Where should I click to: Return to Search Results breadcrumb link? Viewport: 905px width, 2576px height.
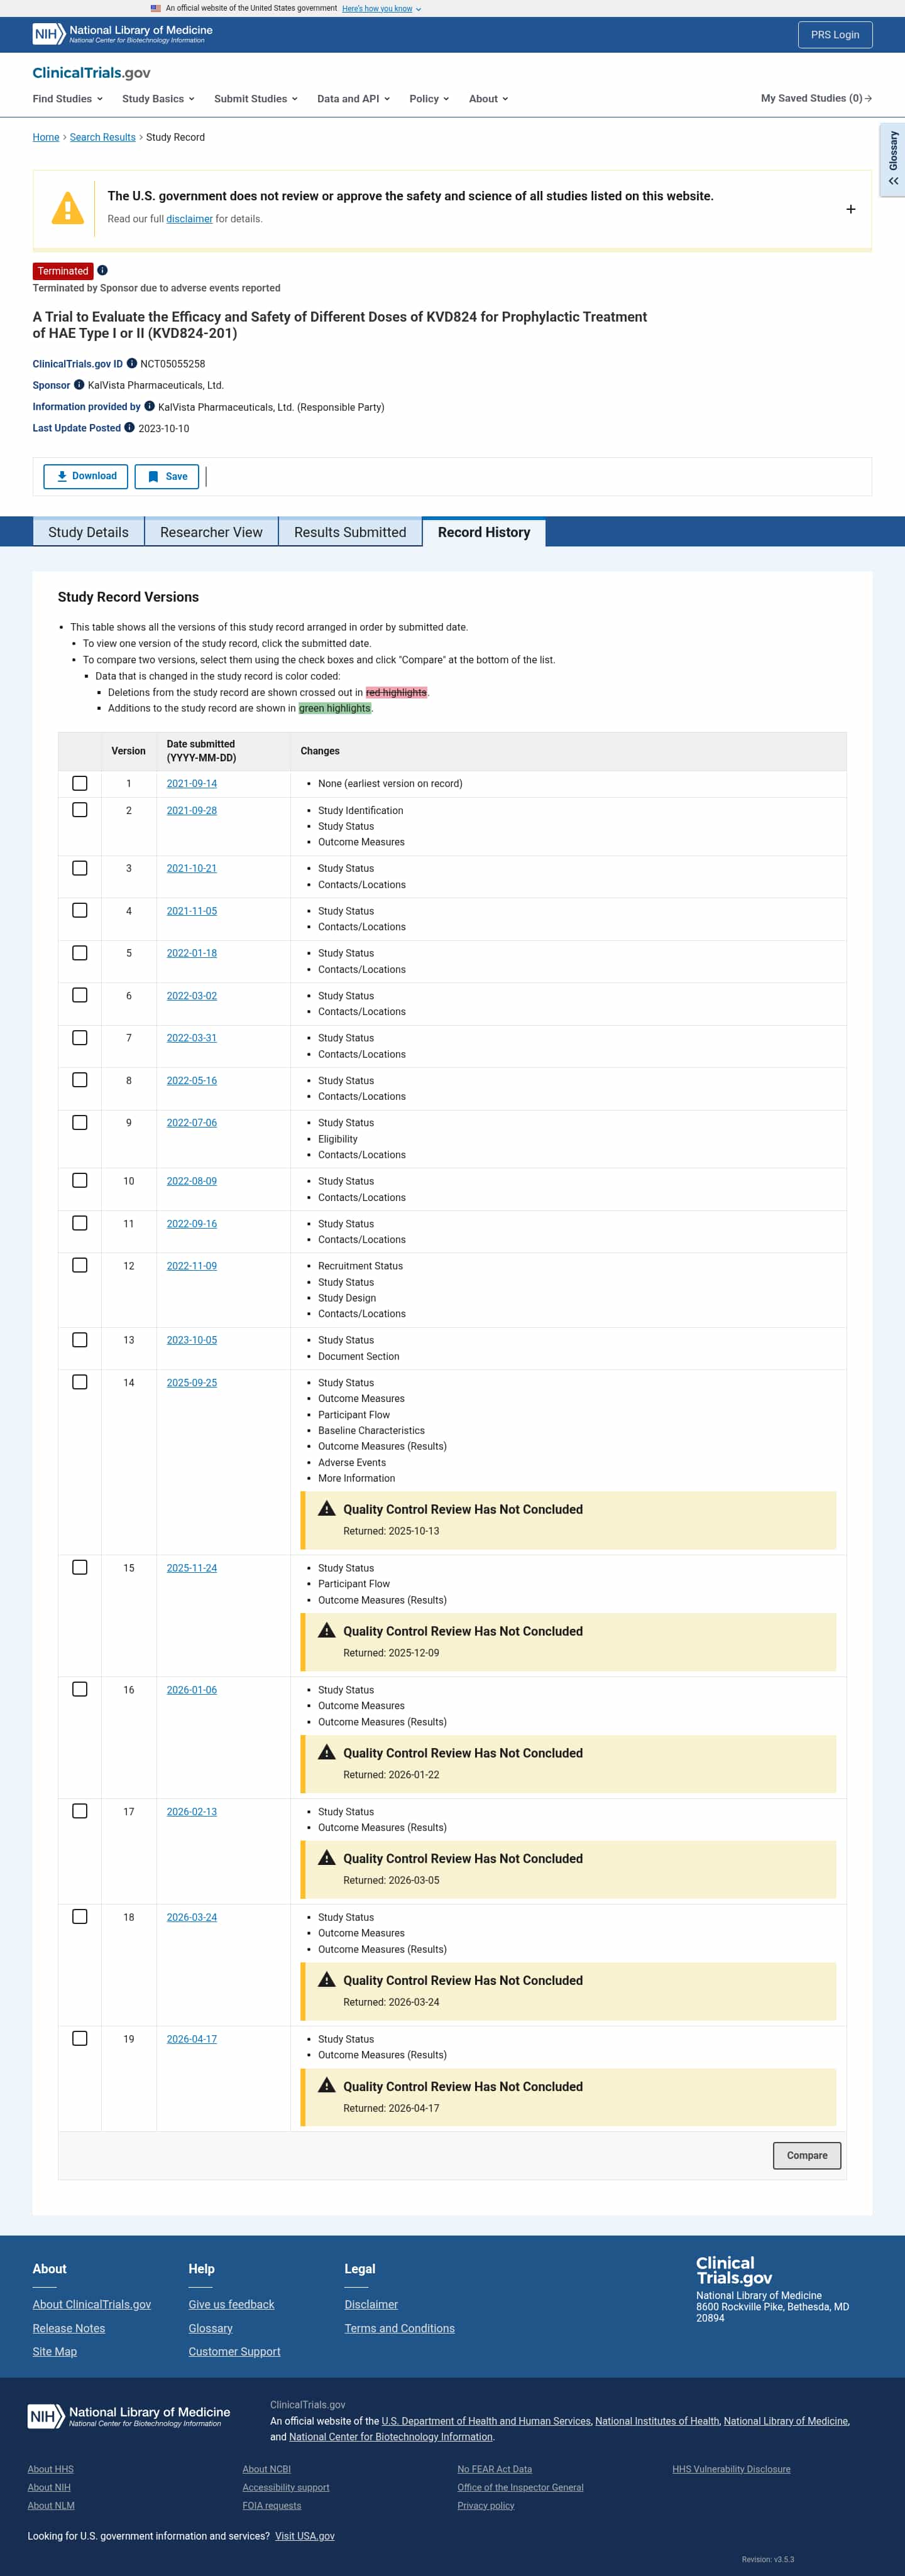pyautogui.click(x=103, y=137)
